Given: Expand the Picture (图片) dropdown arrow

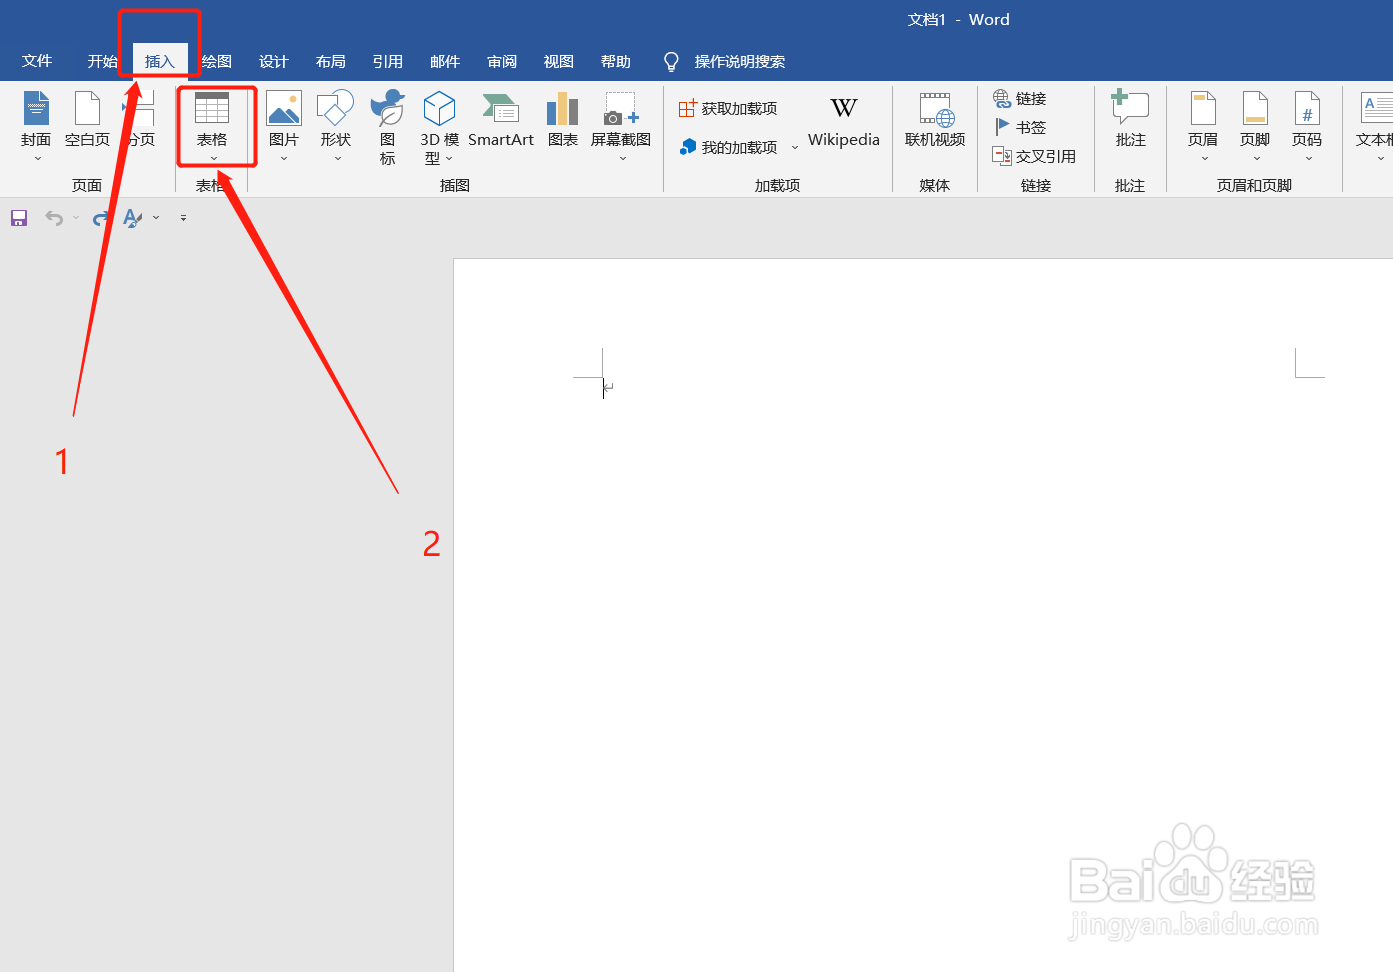Looking at the screenshot, I should tap(284, 158).
